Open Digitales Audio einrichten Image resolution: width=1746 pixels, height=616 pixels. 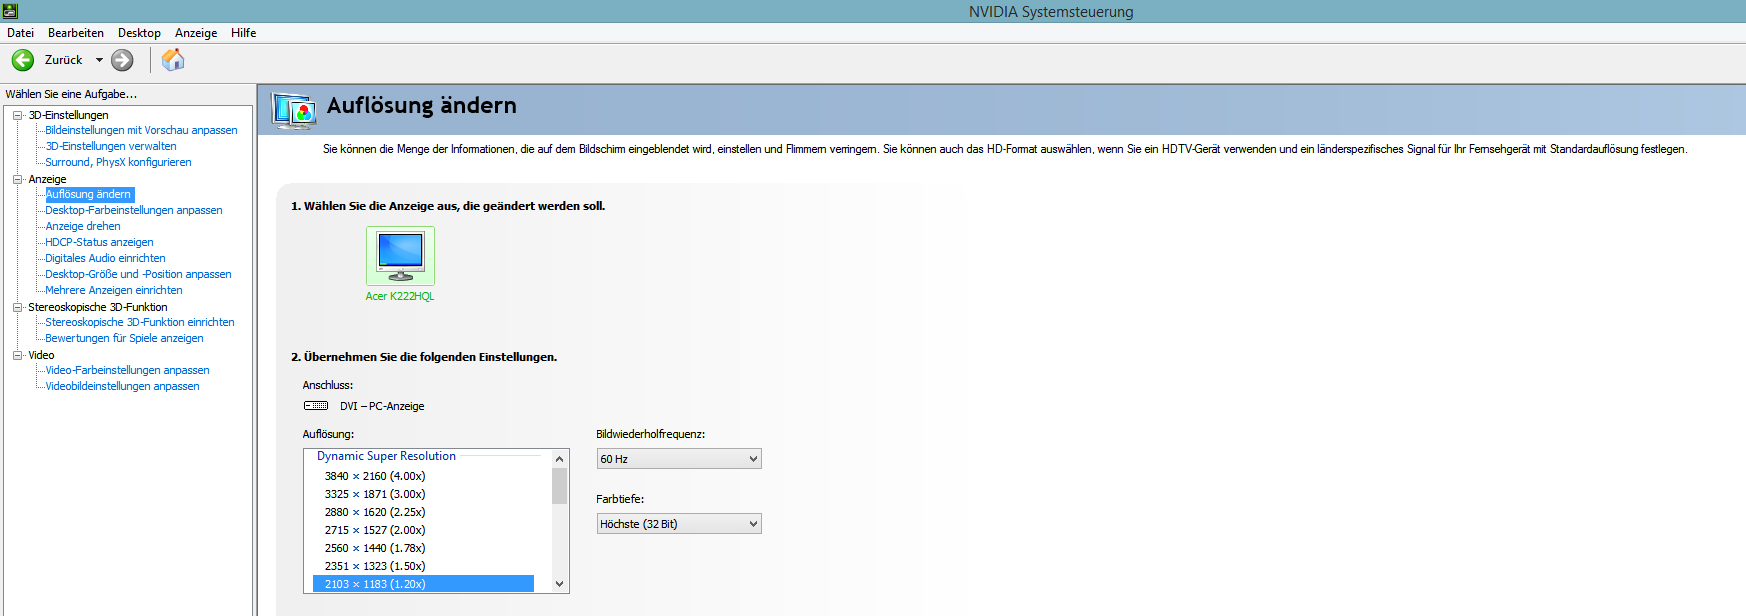105,258
